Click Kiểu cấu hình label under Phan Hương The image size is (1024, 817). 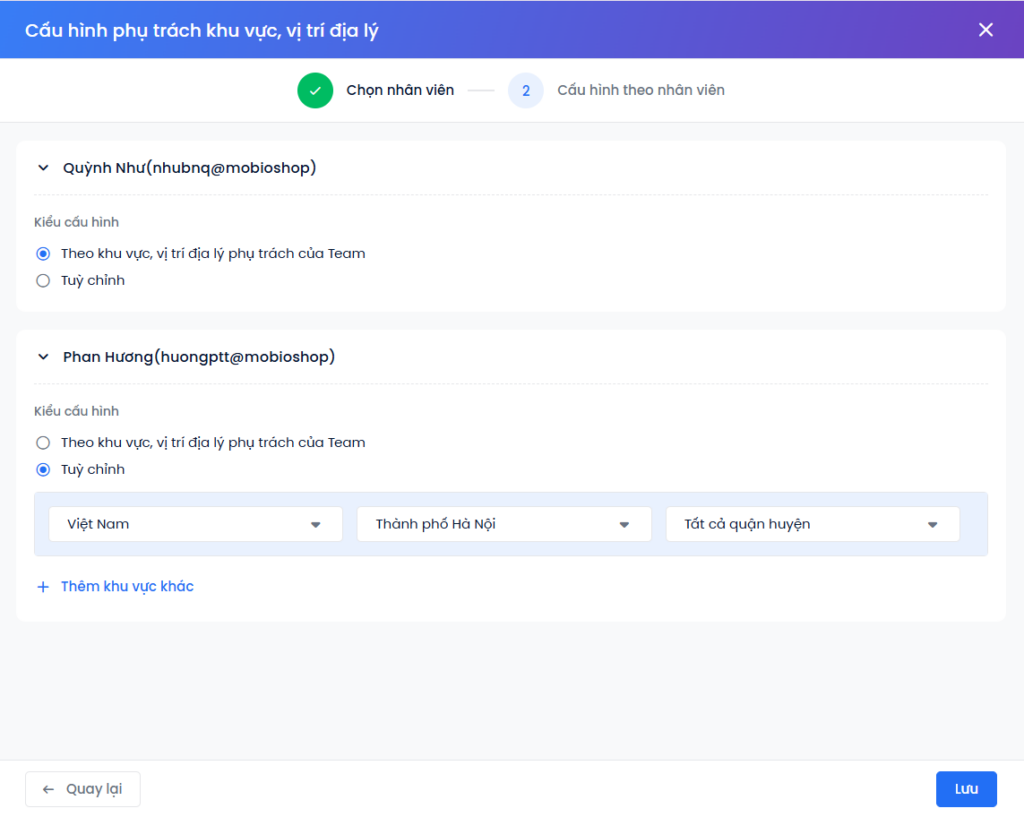(x=76, y=411)
